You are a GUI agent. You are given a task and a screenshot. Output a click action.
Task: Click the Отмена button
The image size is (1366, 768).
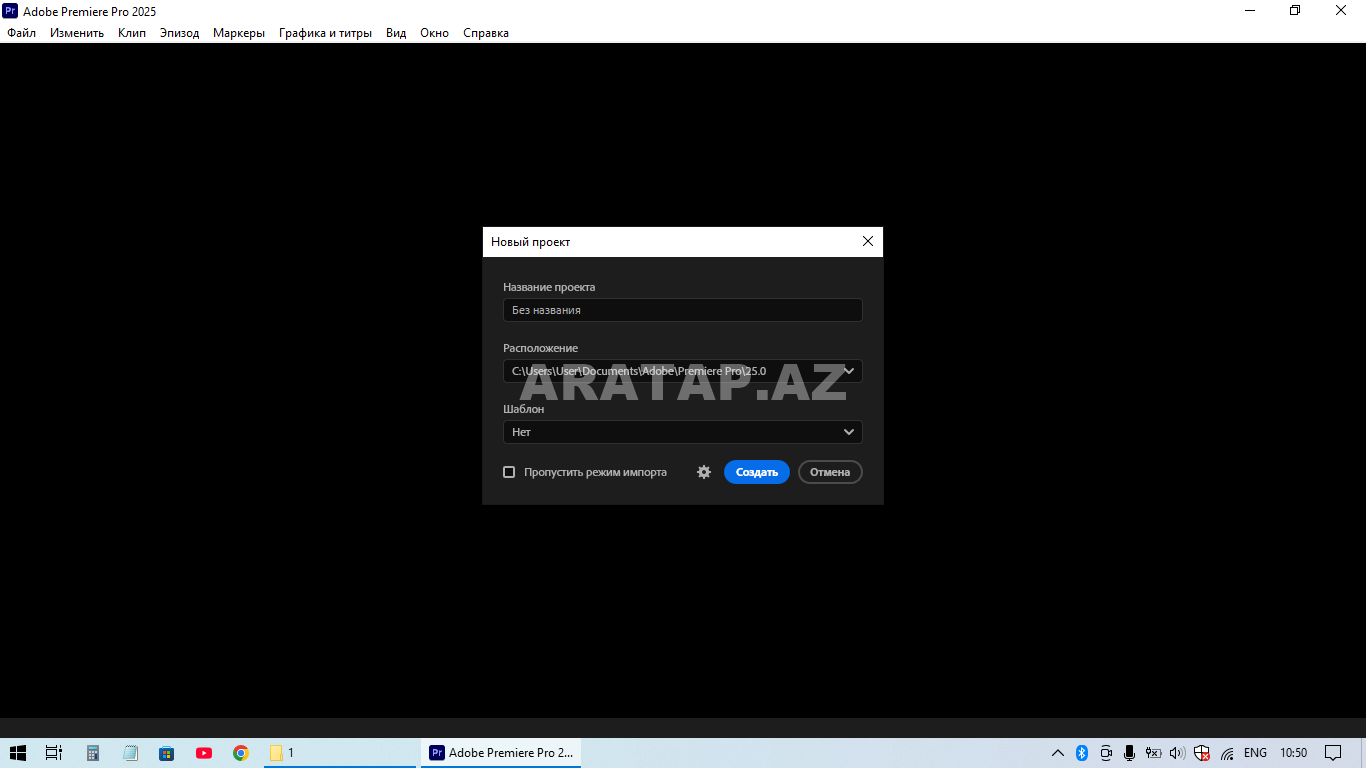[830, 472]
